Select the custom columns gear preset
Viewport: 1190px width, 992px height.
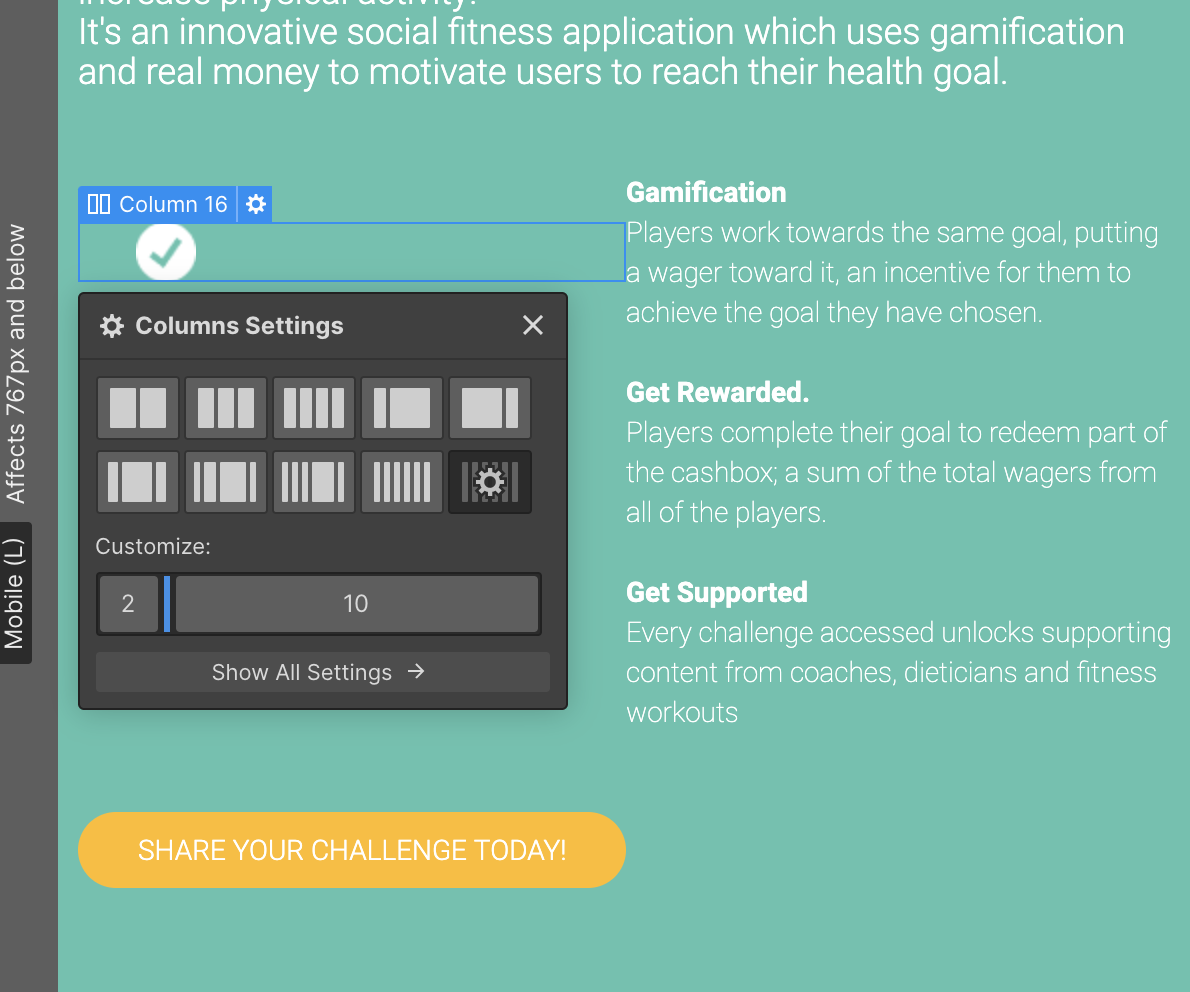(490, 482)
